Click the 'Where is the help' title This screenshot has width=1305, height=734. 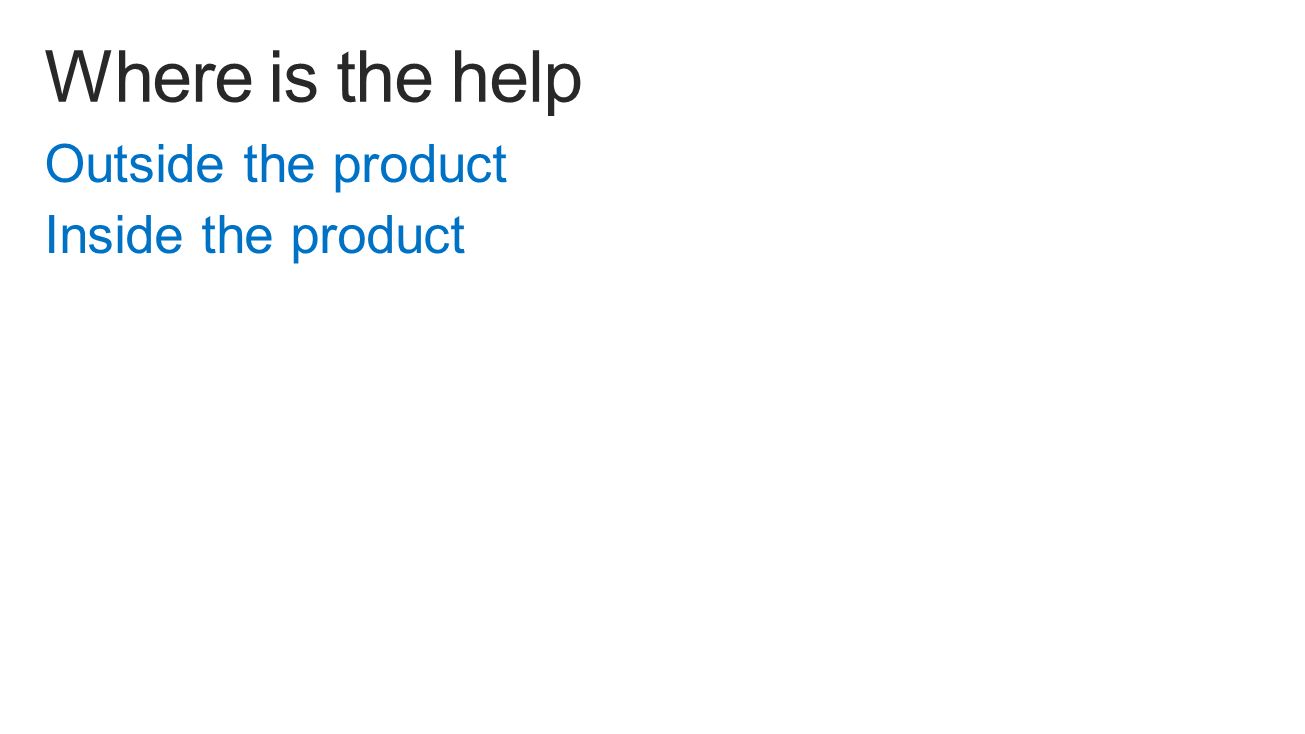click(313, 79)
